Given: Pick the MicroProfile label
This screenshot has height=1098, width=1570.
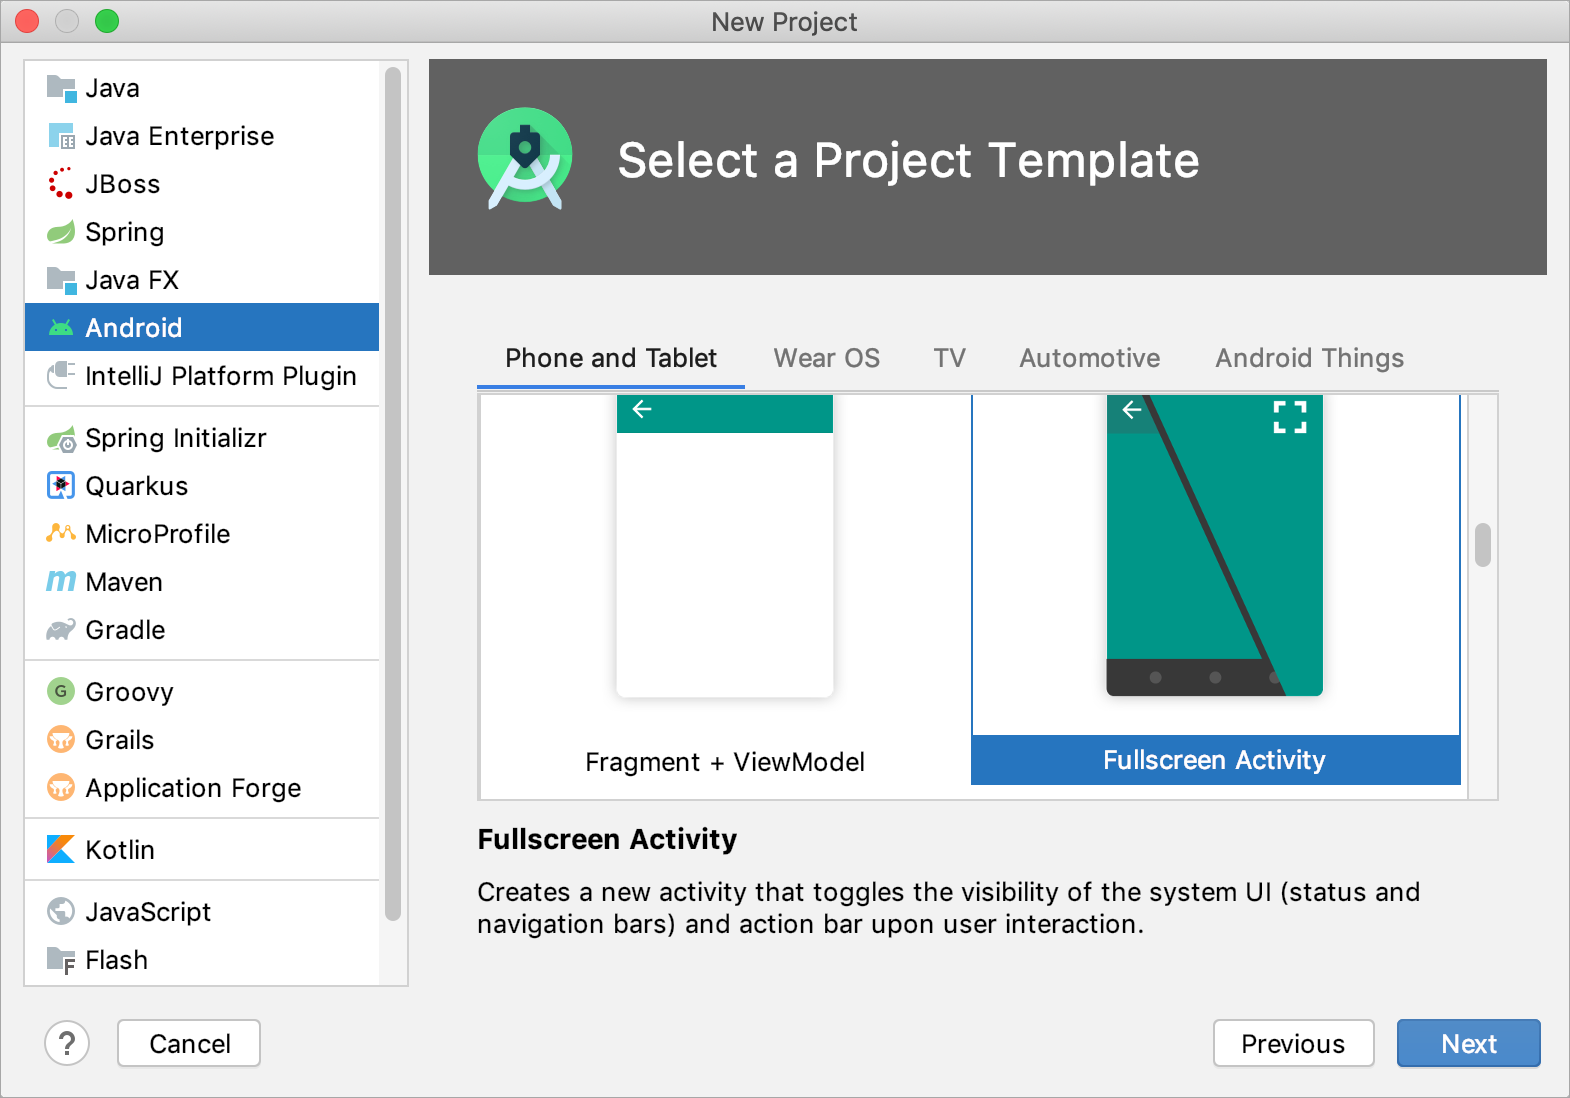Looking at the screenshot, I should [x=158, y=534].
